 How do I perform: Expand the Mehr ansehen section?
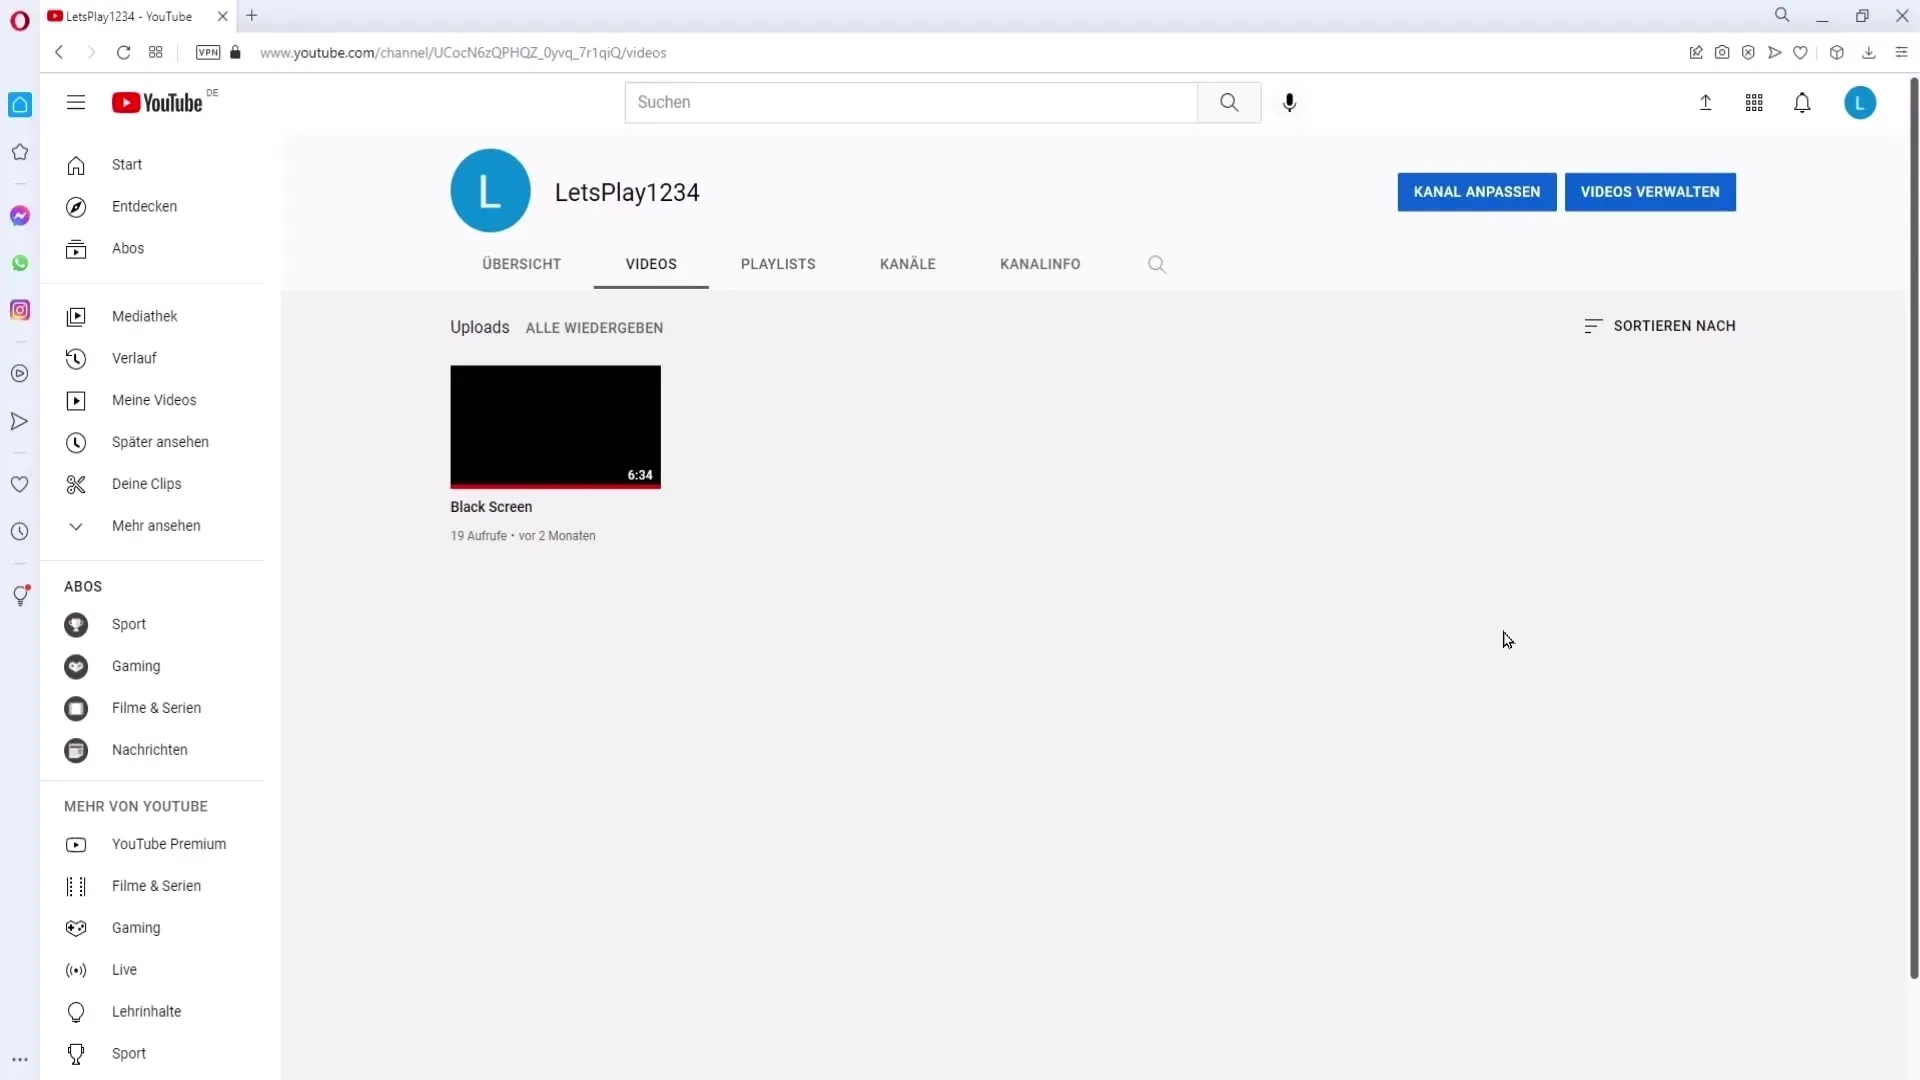pyautogui.click(x=156, y=525)
